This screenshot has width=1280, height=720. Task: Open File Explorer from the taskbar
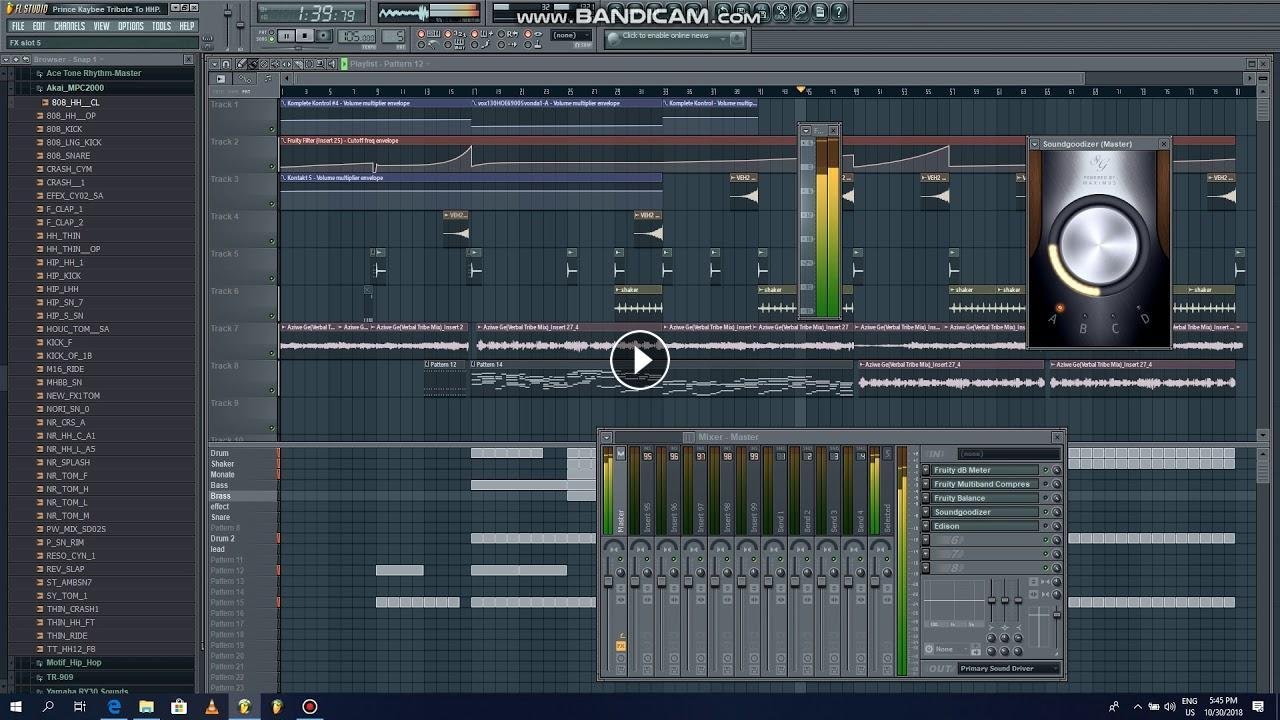coord(147,707)
